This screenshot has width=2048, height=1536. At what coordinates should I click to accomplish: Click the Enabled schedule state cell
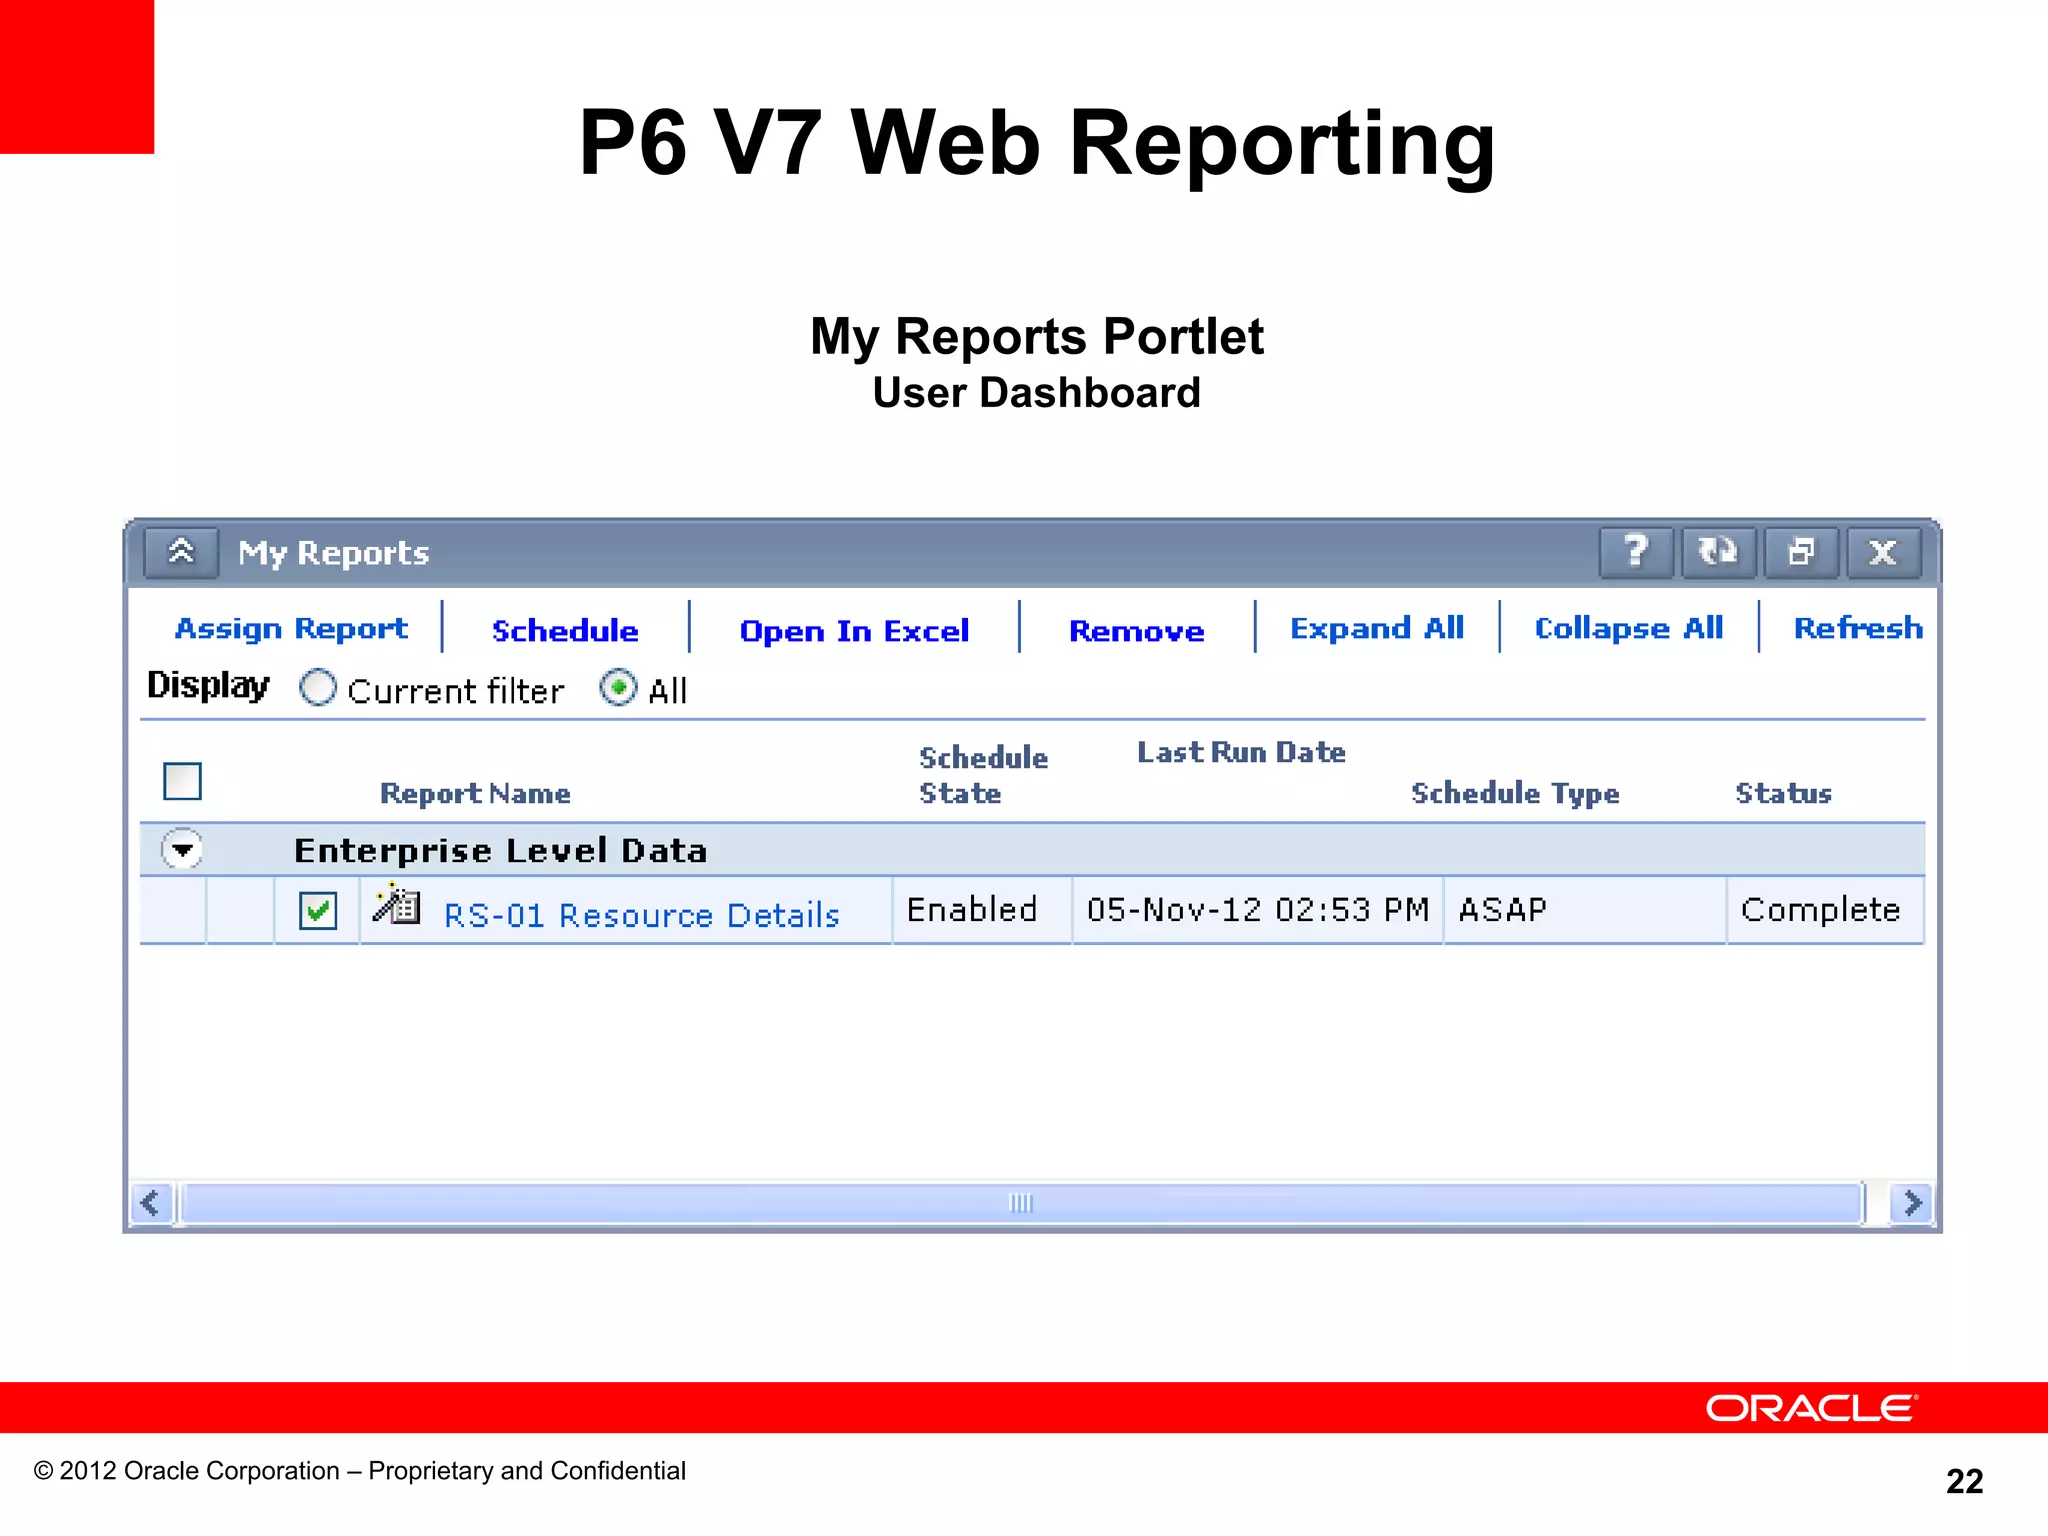(x=982, y=910)
